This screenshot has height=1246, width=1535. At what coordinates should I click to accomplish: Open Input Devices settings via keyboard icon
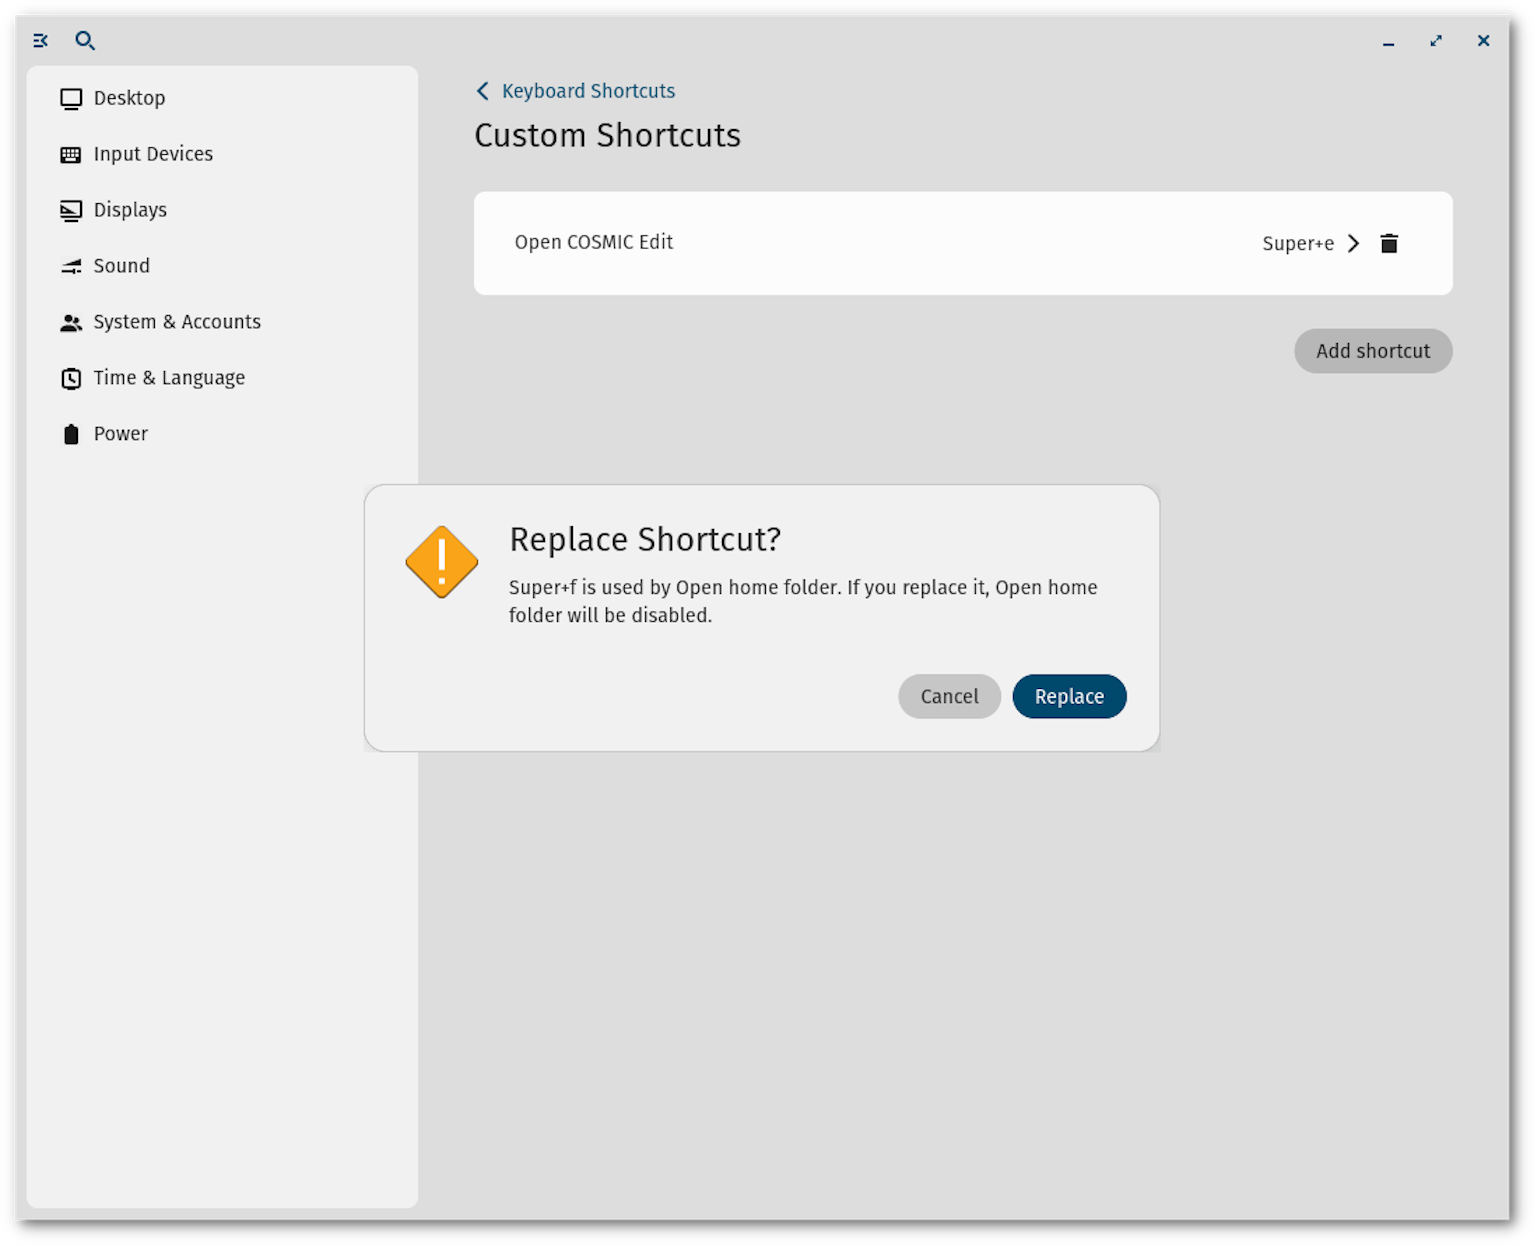(x=70, y=153)
